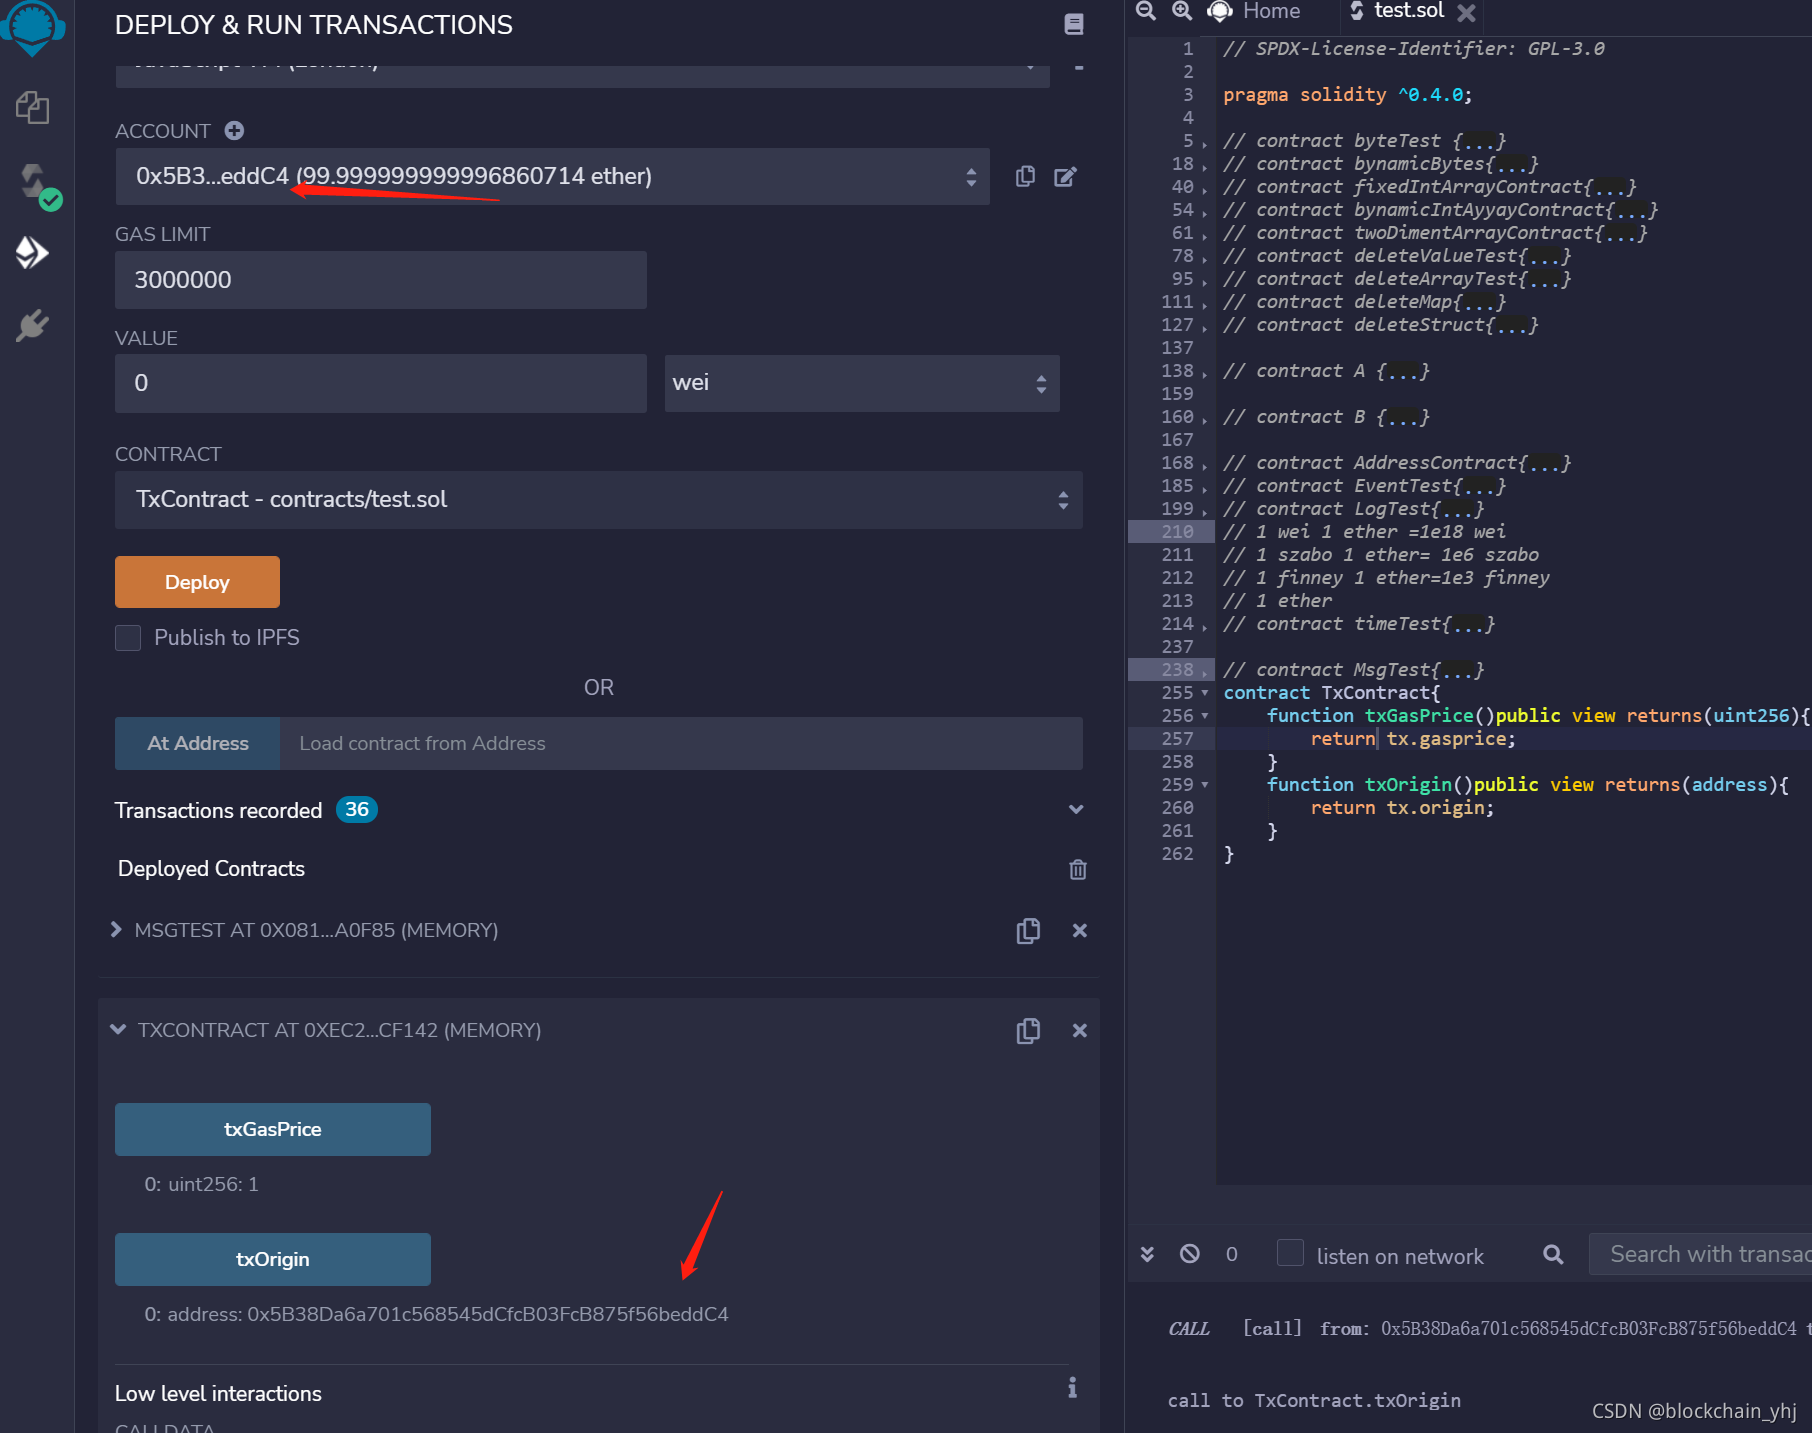Delete all deployed contracts with trash icon

click(x=1078, y=869)
